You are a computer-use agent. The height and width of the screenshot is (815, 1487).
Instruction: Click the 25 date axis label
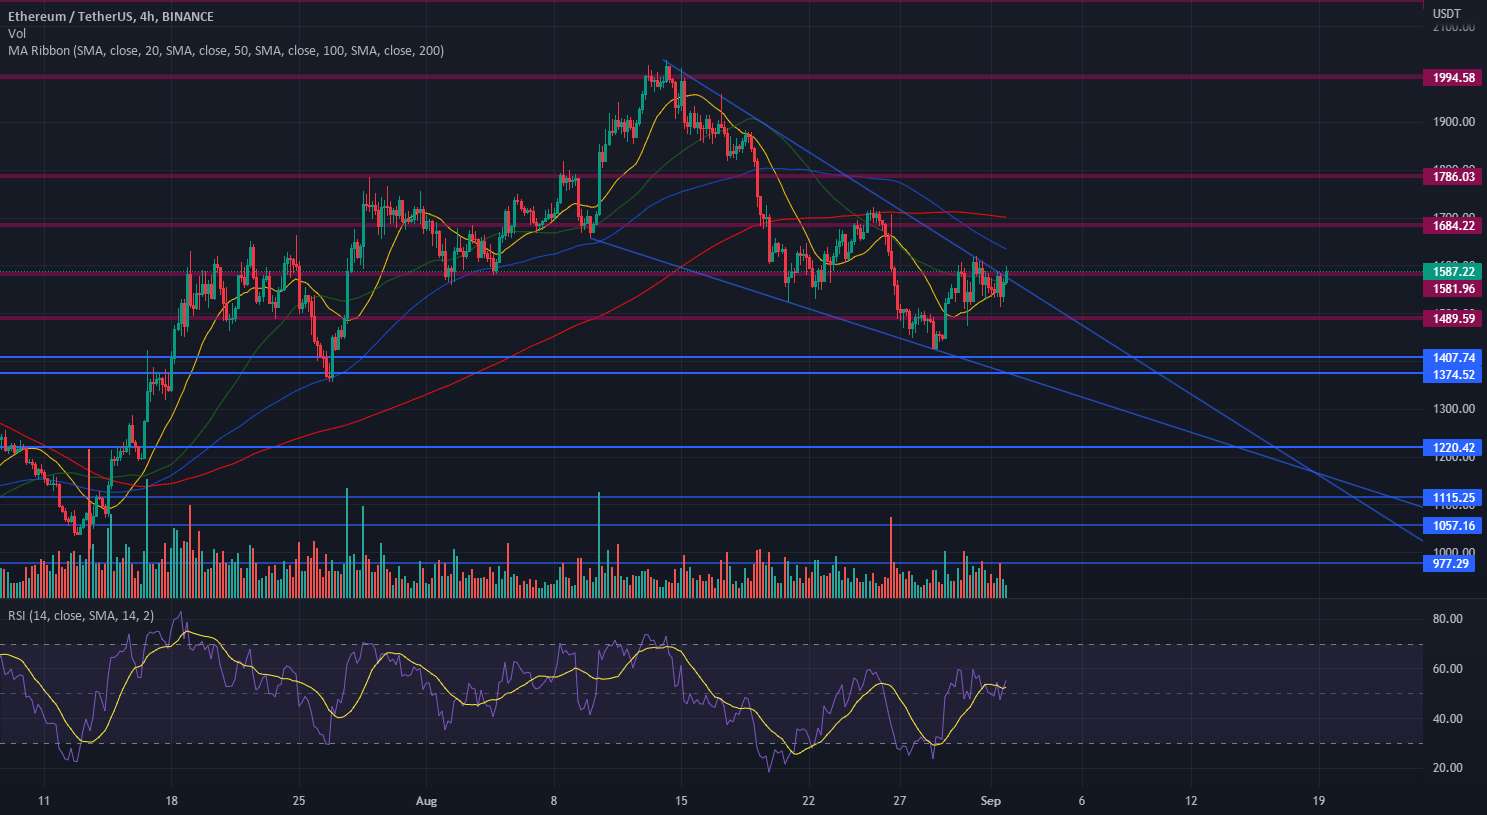299,801
